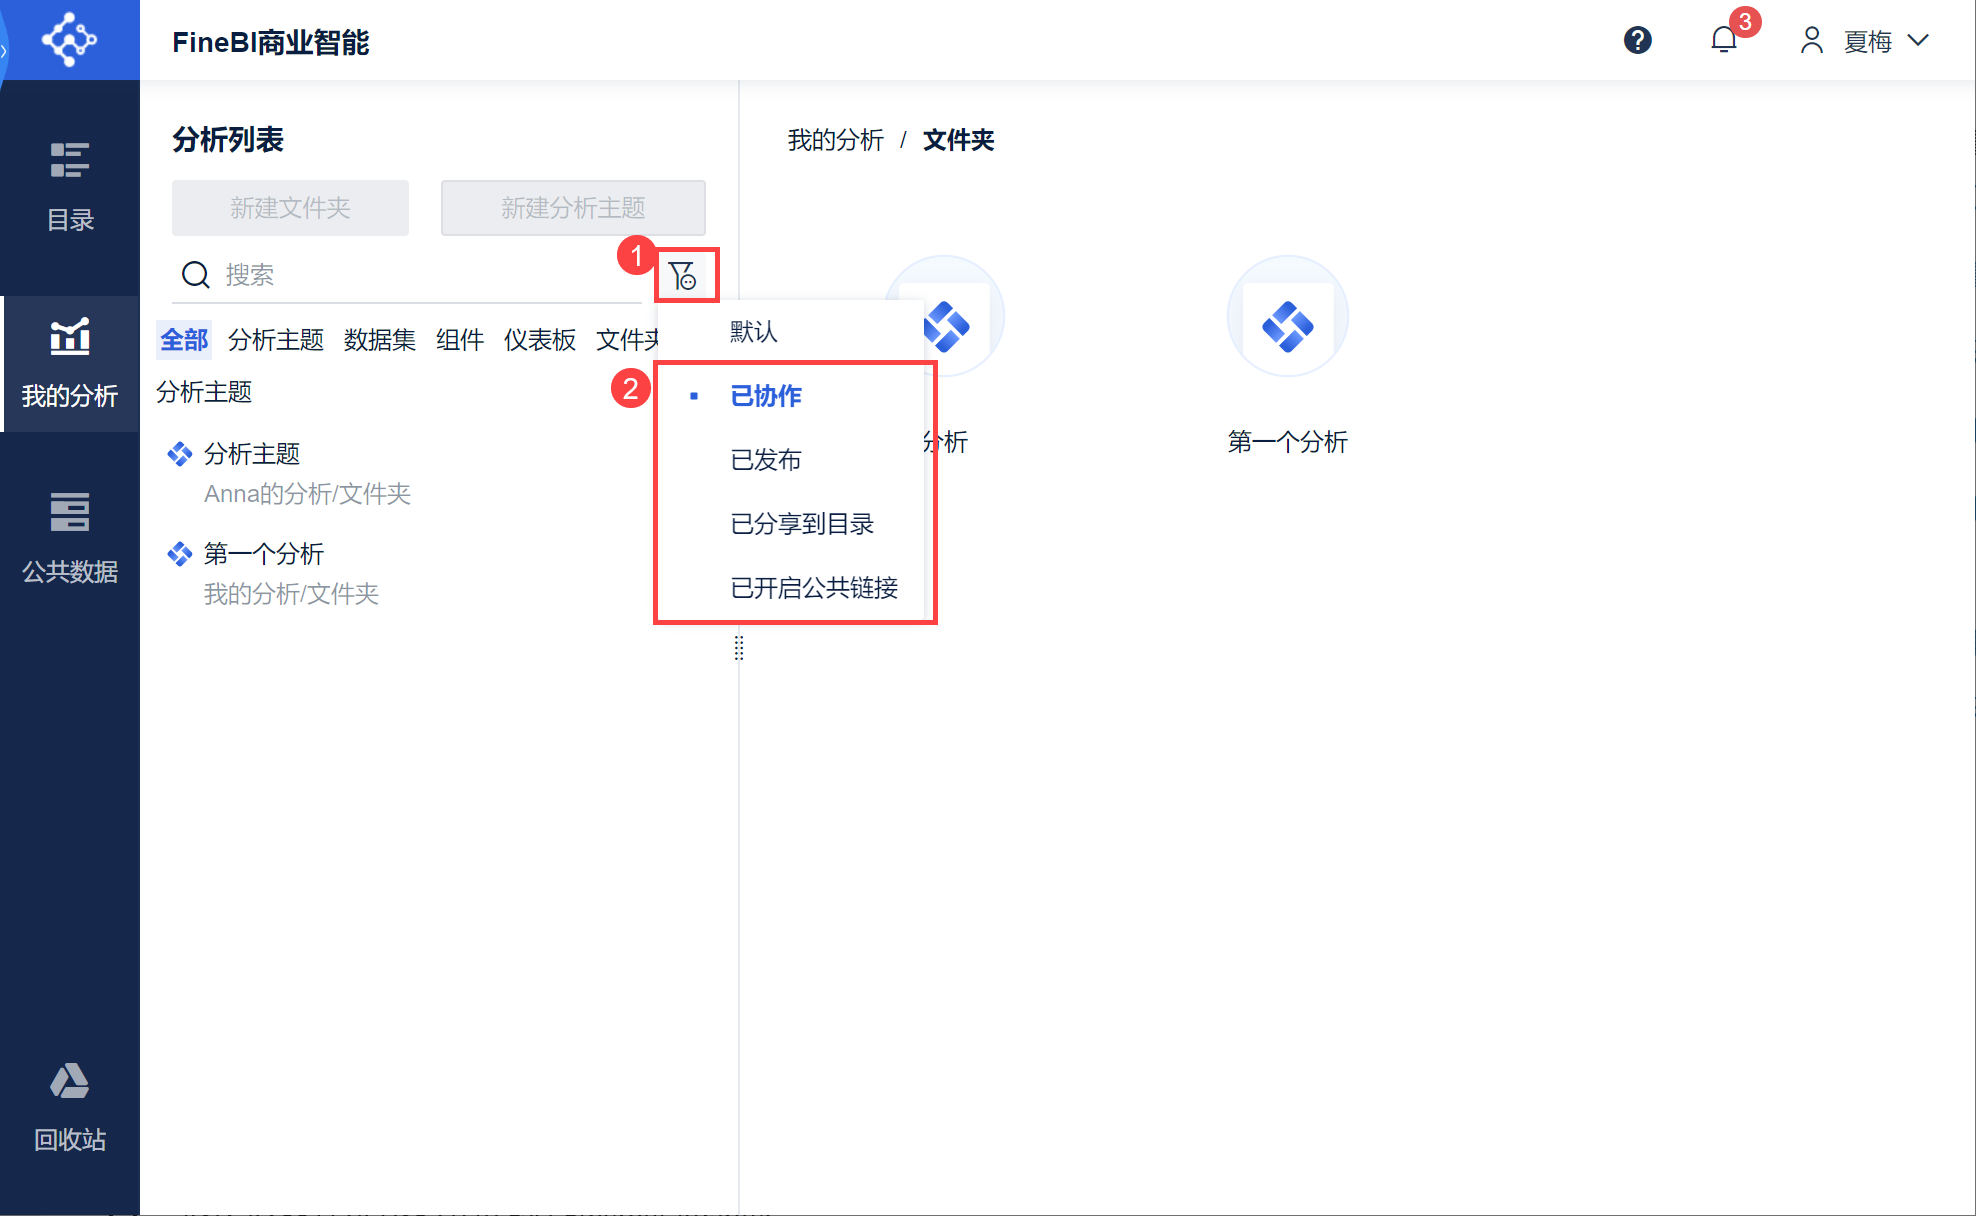Click the 新建分析主题 button

coord(573,208)
